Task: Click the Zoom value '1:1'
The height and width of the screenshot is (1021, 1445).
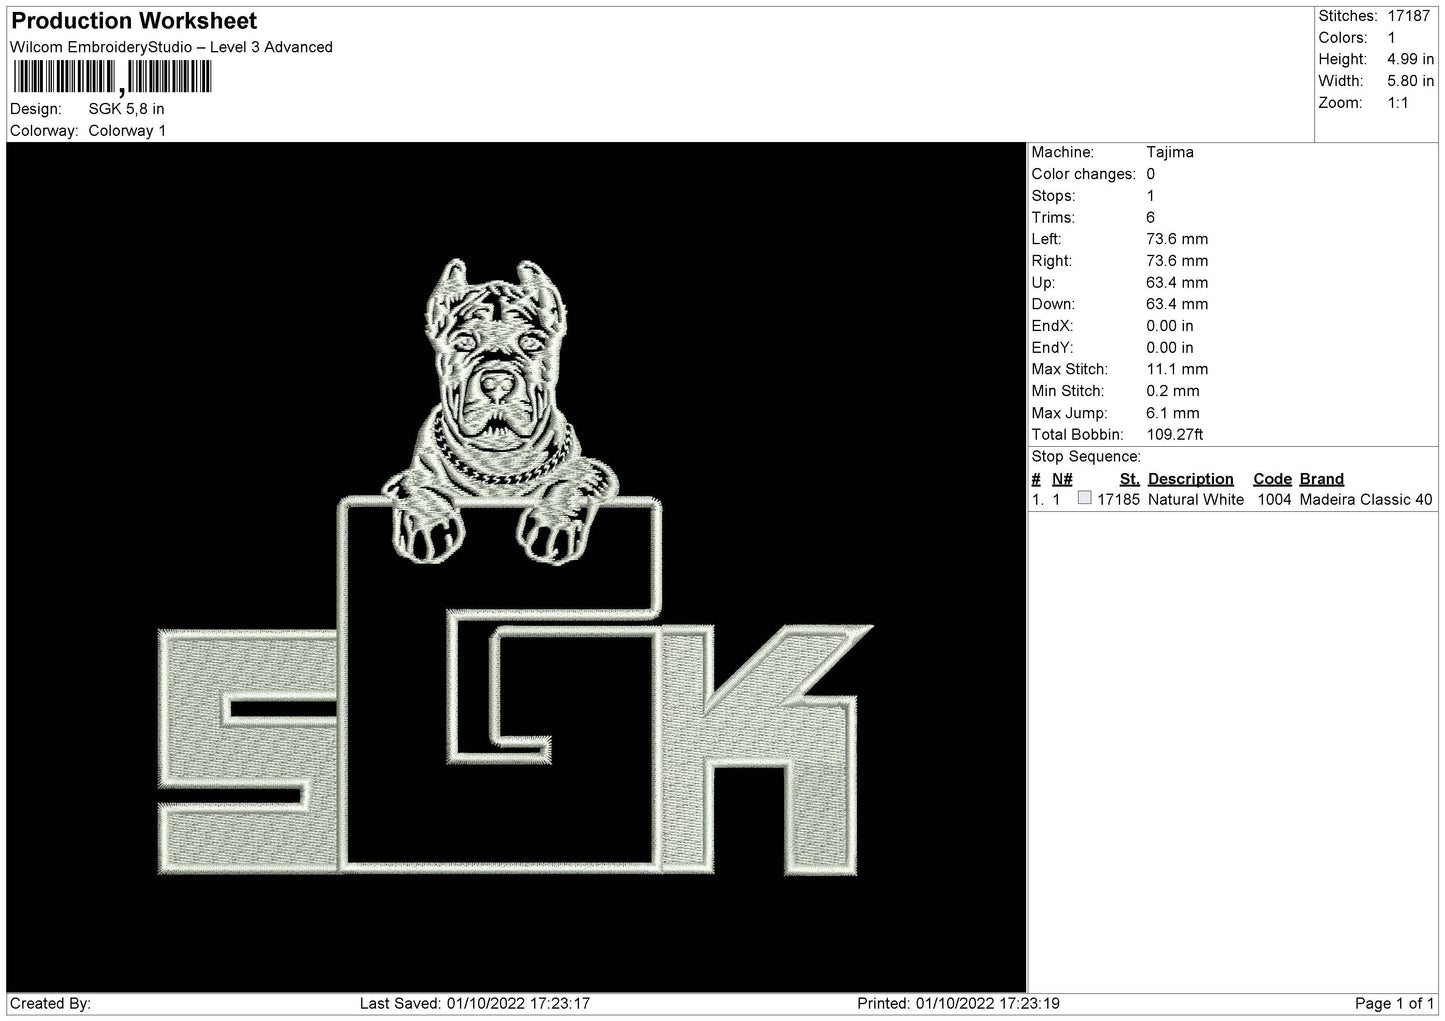Action: 1398,103
